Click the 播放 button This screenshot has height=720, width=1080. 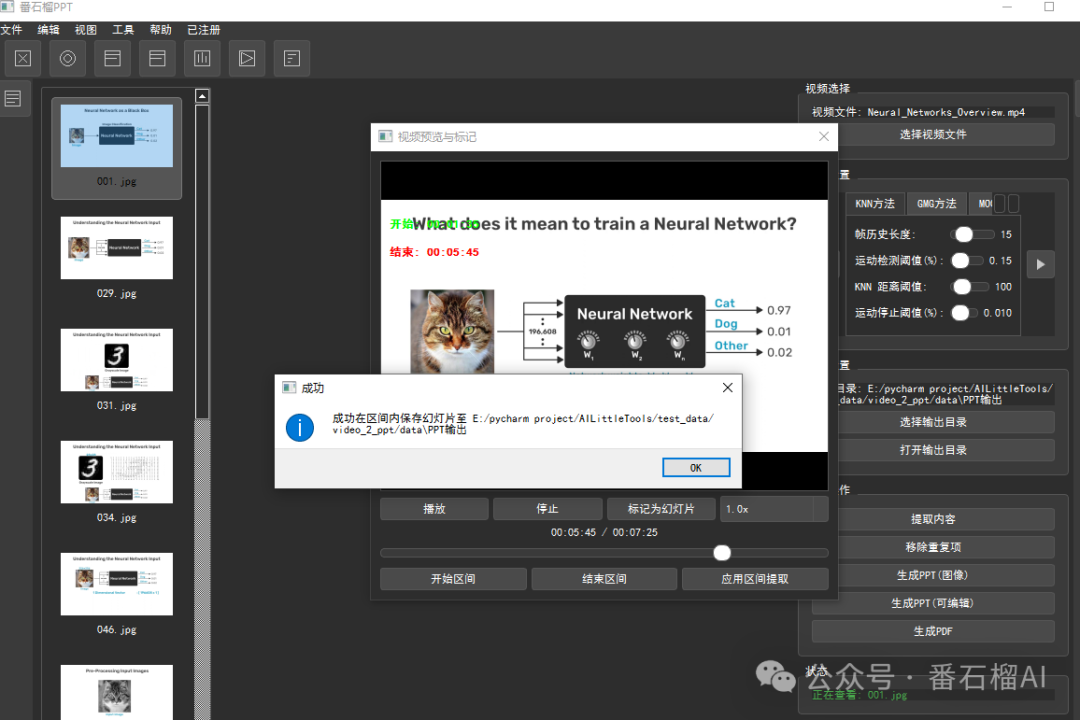coord(434,509)
